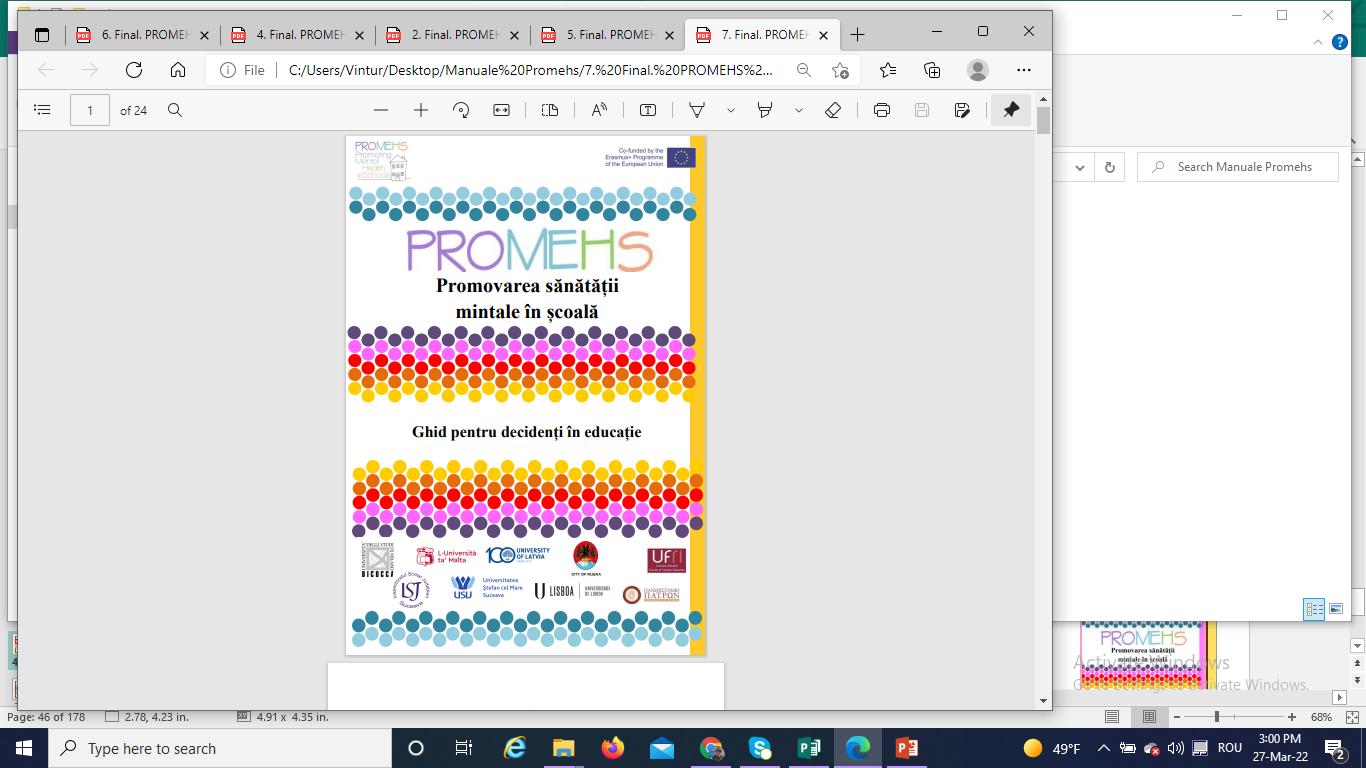Open help in the File Explorer window
The image size is (1366, 768).
[x=1340, y=42]
